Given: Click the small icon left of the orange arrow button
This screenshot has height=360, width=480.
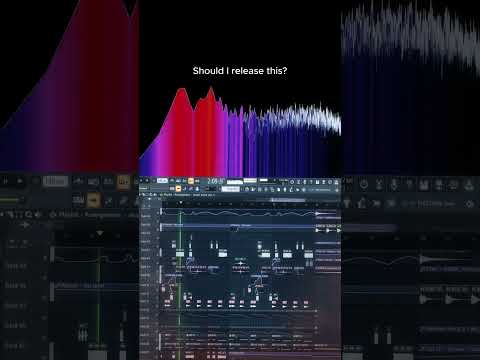Looking at the screenshot, I should [171, 189].
